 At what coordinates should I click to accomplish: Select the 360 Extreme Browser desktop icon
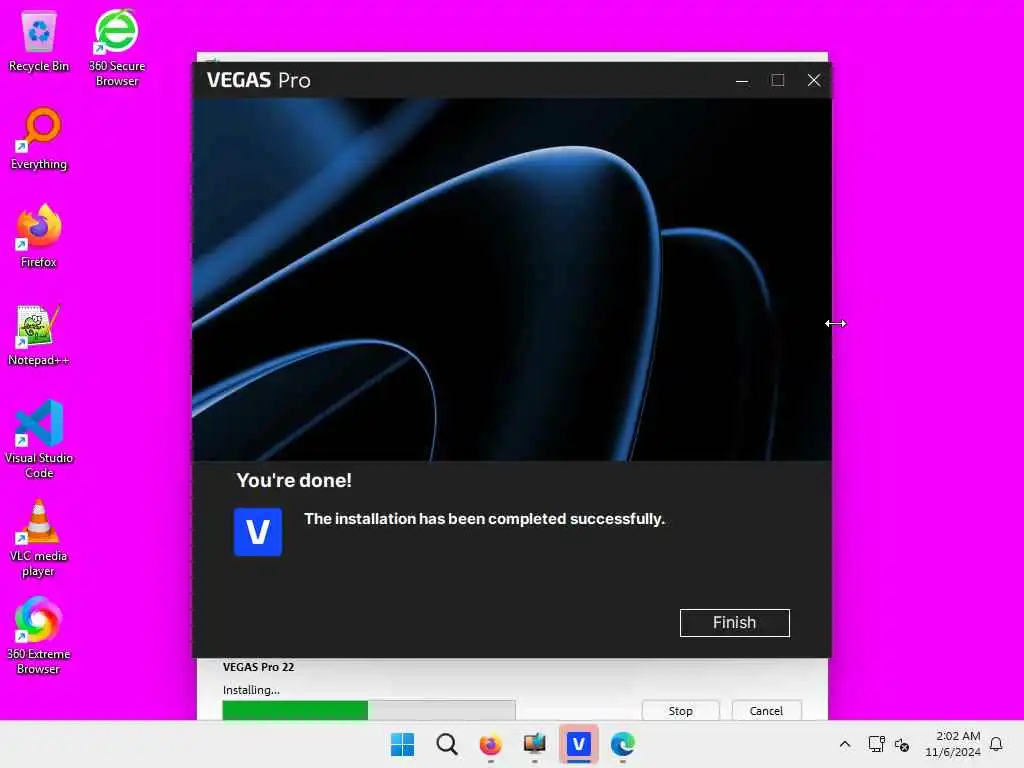pyautogui.click(x=39, y=635)
